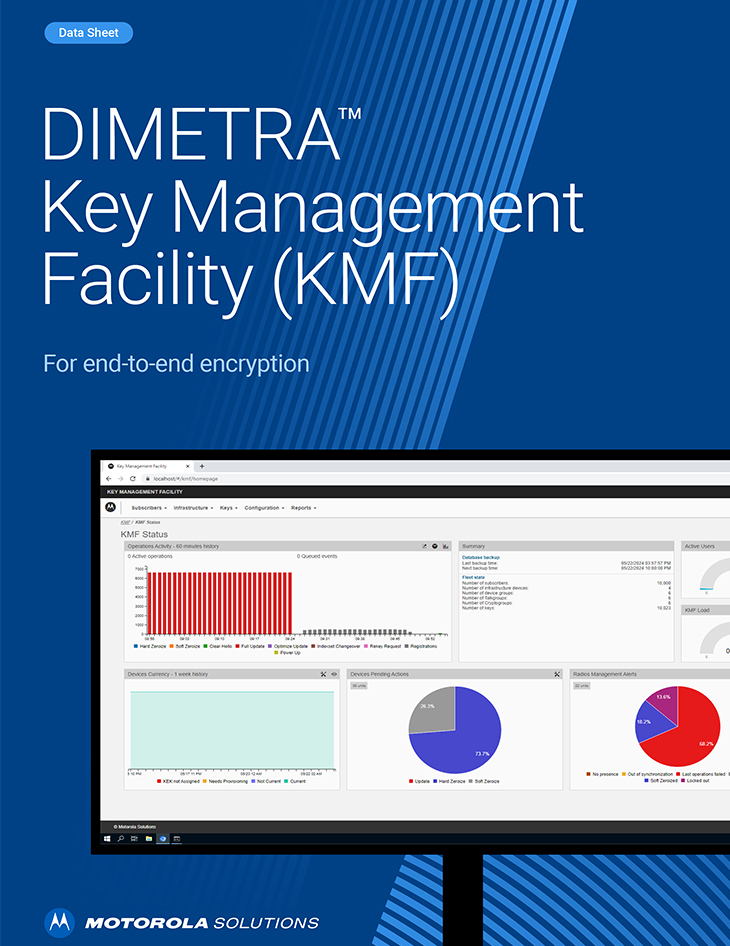Click the Motorola logo in the KMF nav

pos(110,507)
